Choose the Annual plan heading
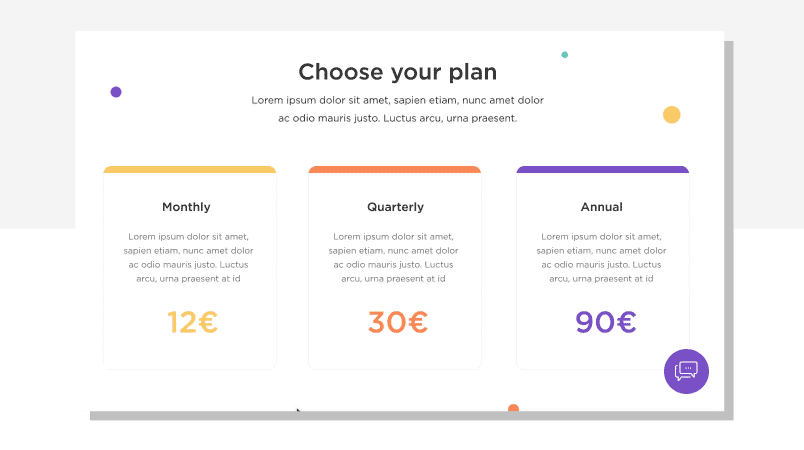 point(601,207)
